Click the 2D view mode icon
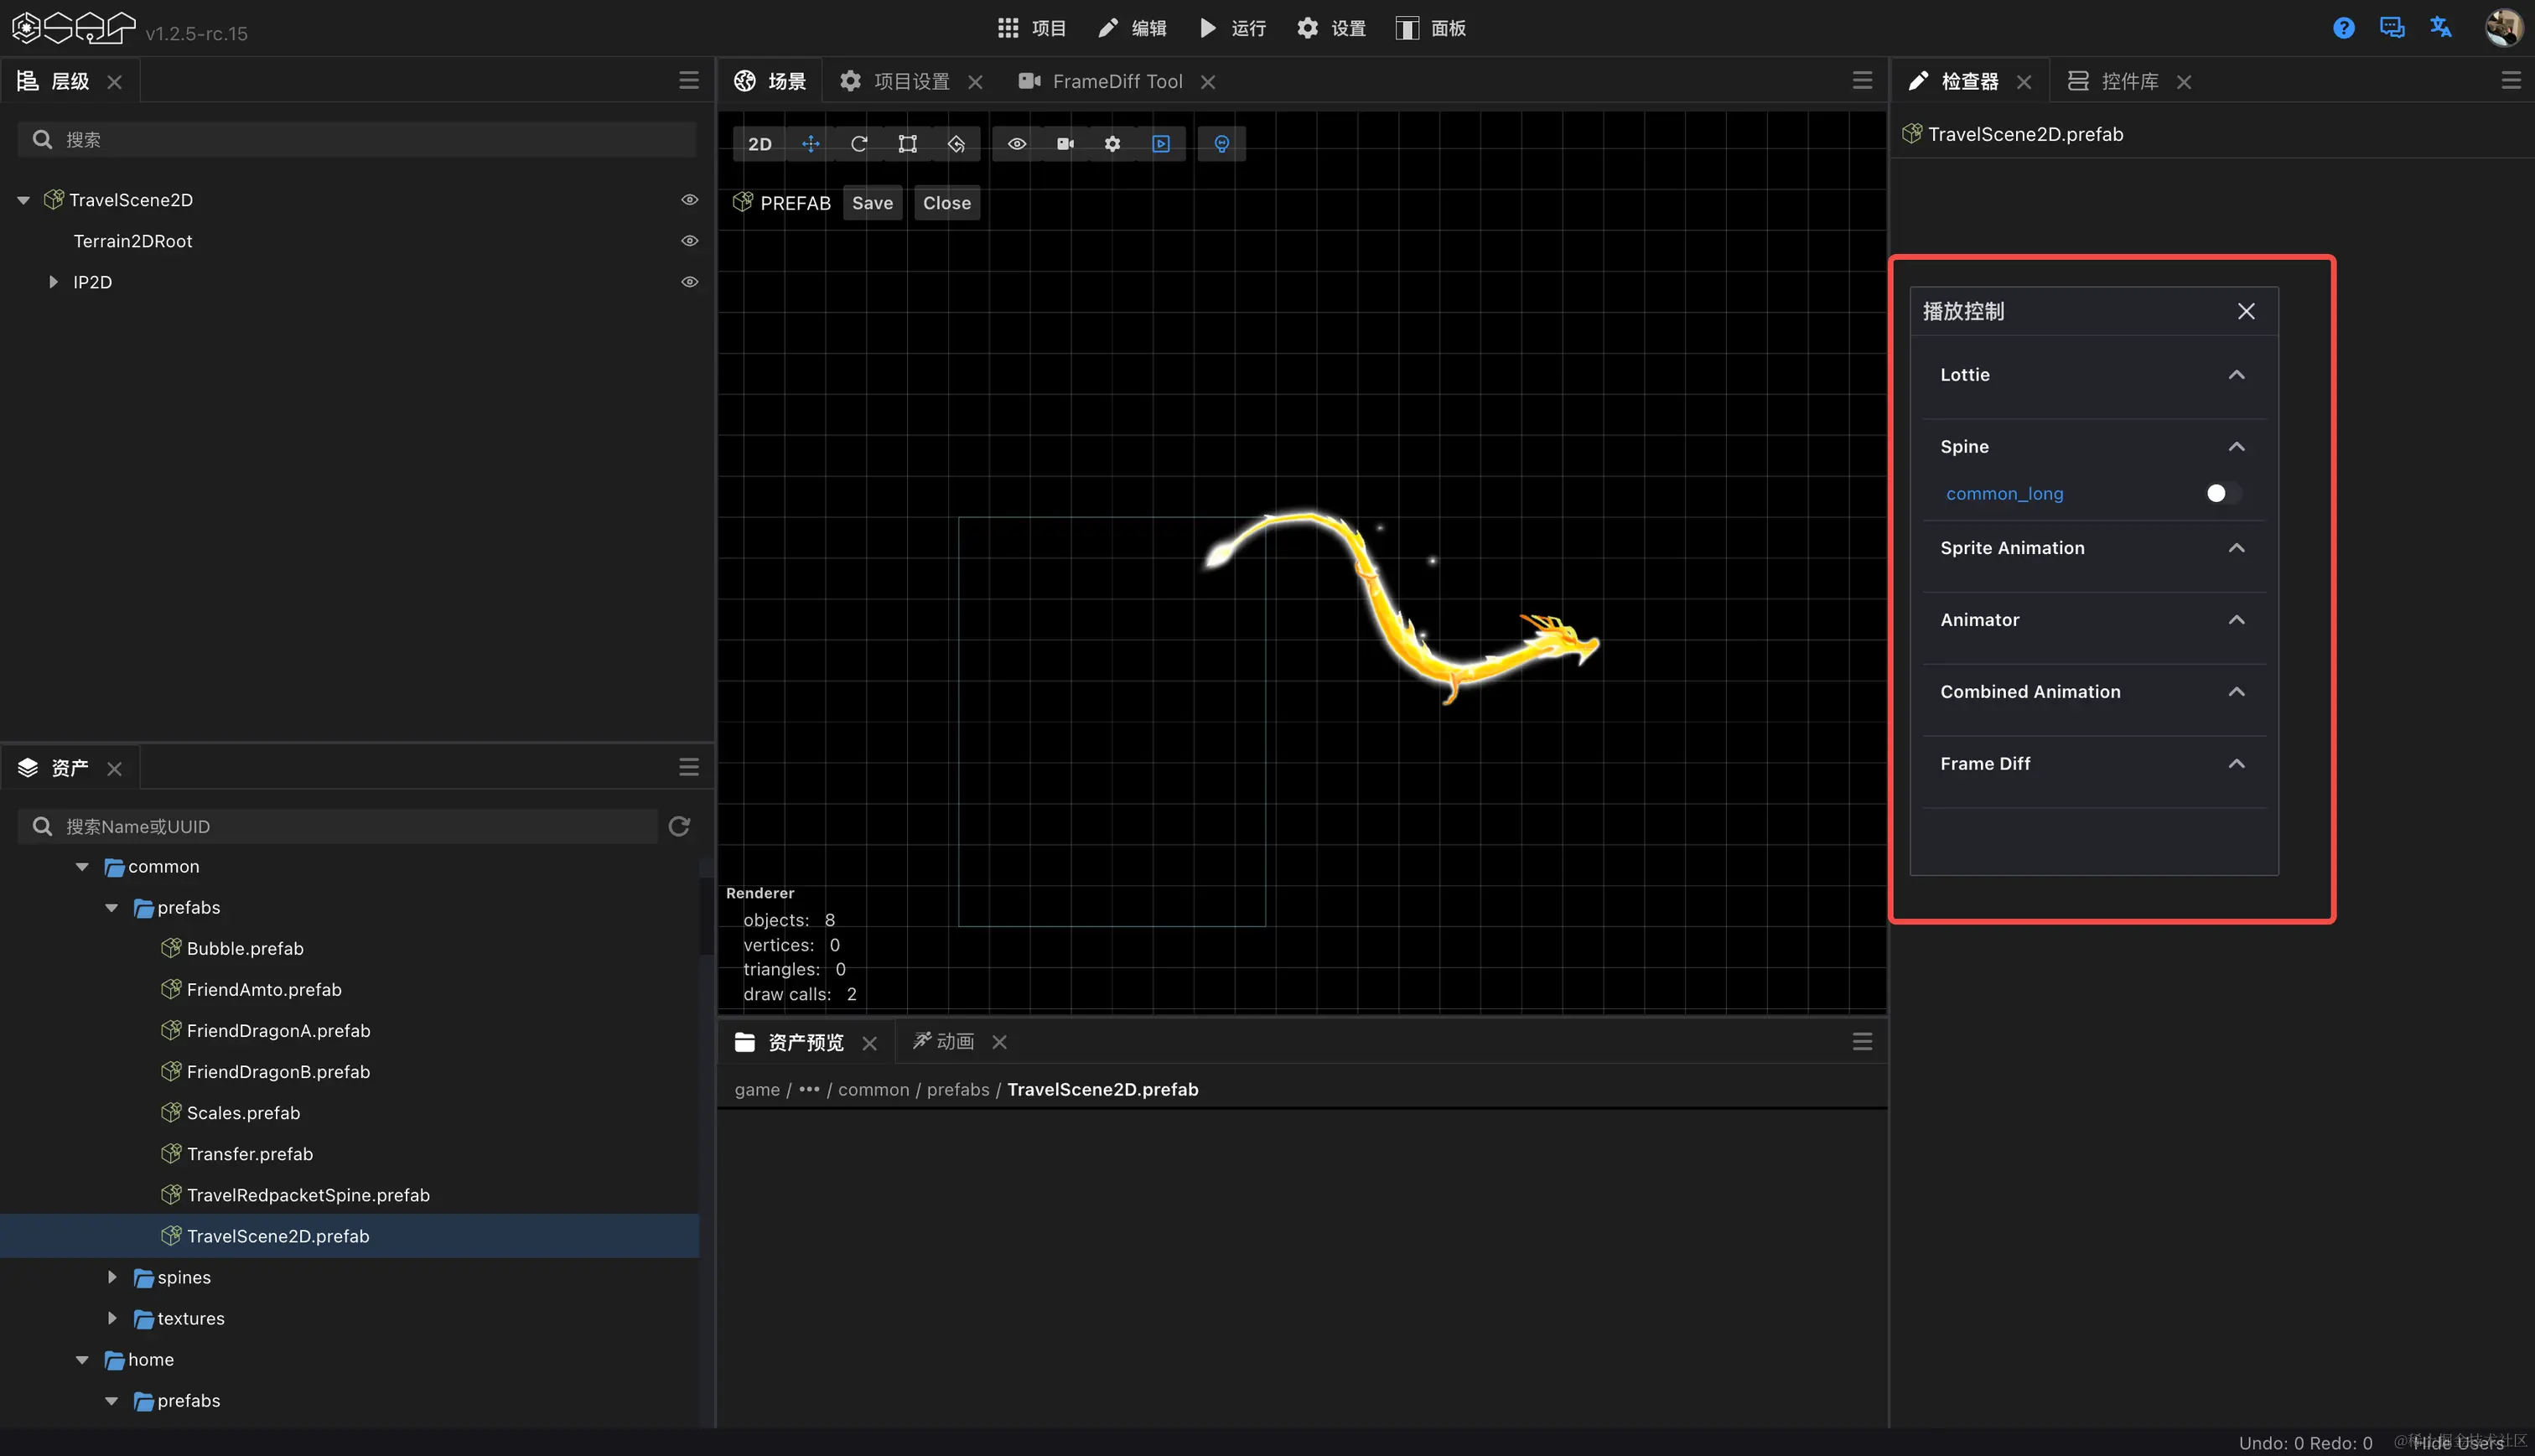 (x=759, y=142)
